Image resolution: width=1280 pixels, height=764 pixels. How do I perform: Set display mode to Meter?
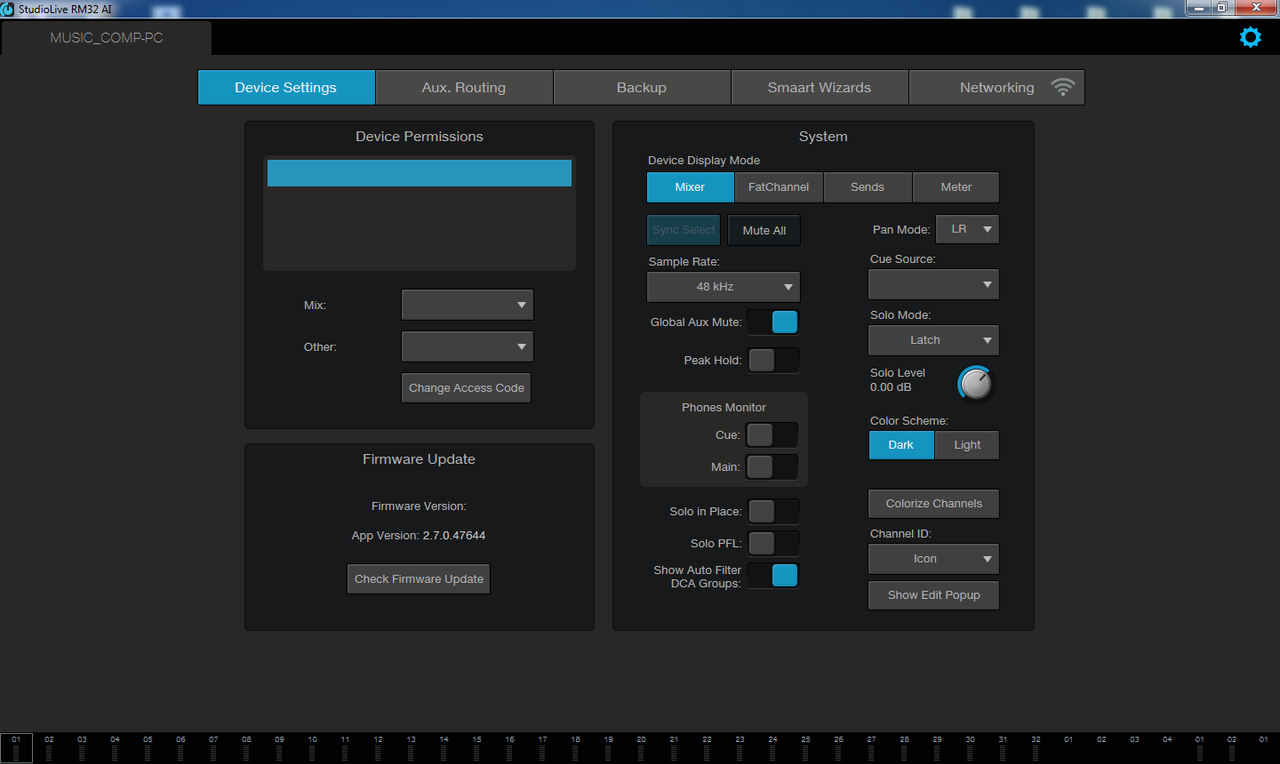[956, 187]
